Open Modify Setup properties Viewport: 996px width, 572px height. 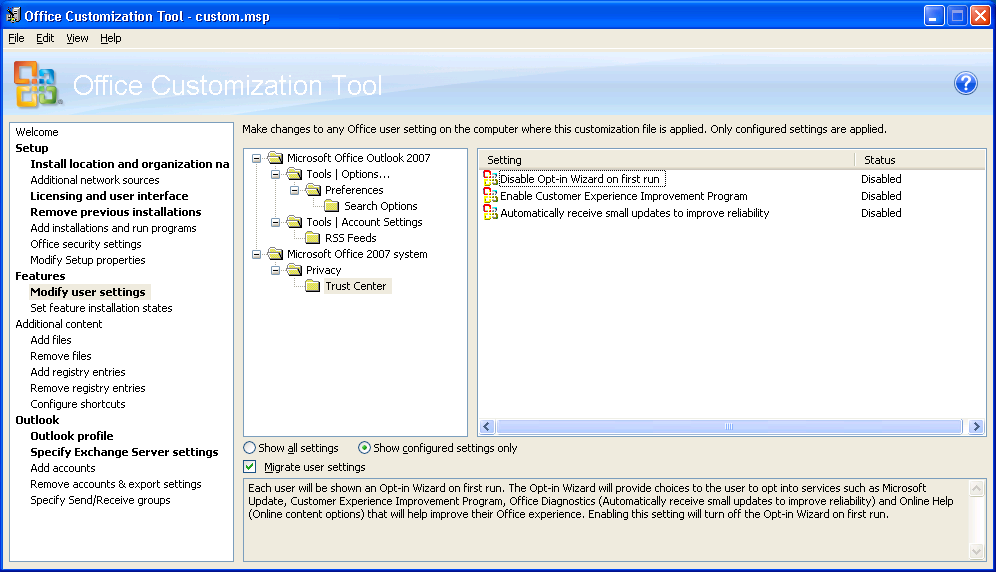88,260
